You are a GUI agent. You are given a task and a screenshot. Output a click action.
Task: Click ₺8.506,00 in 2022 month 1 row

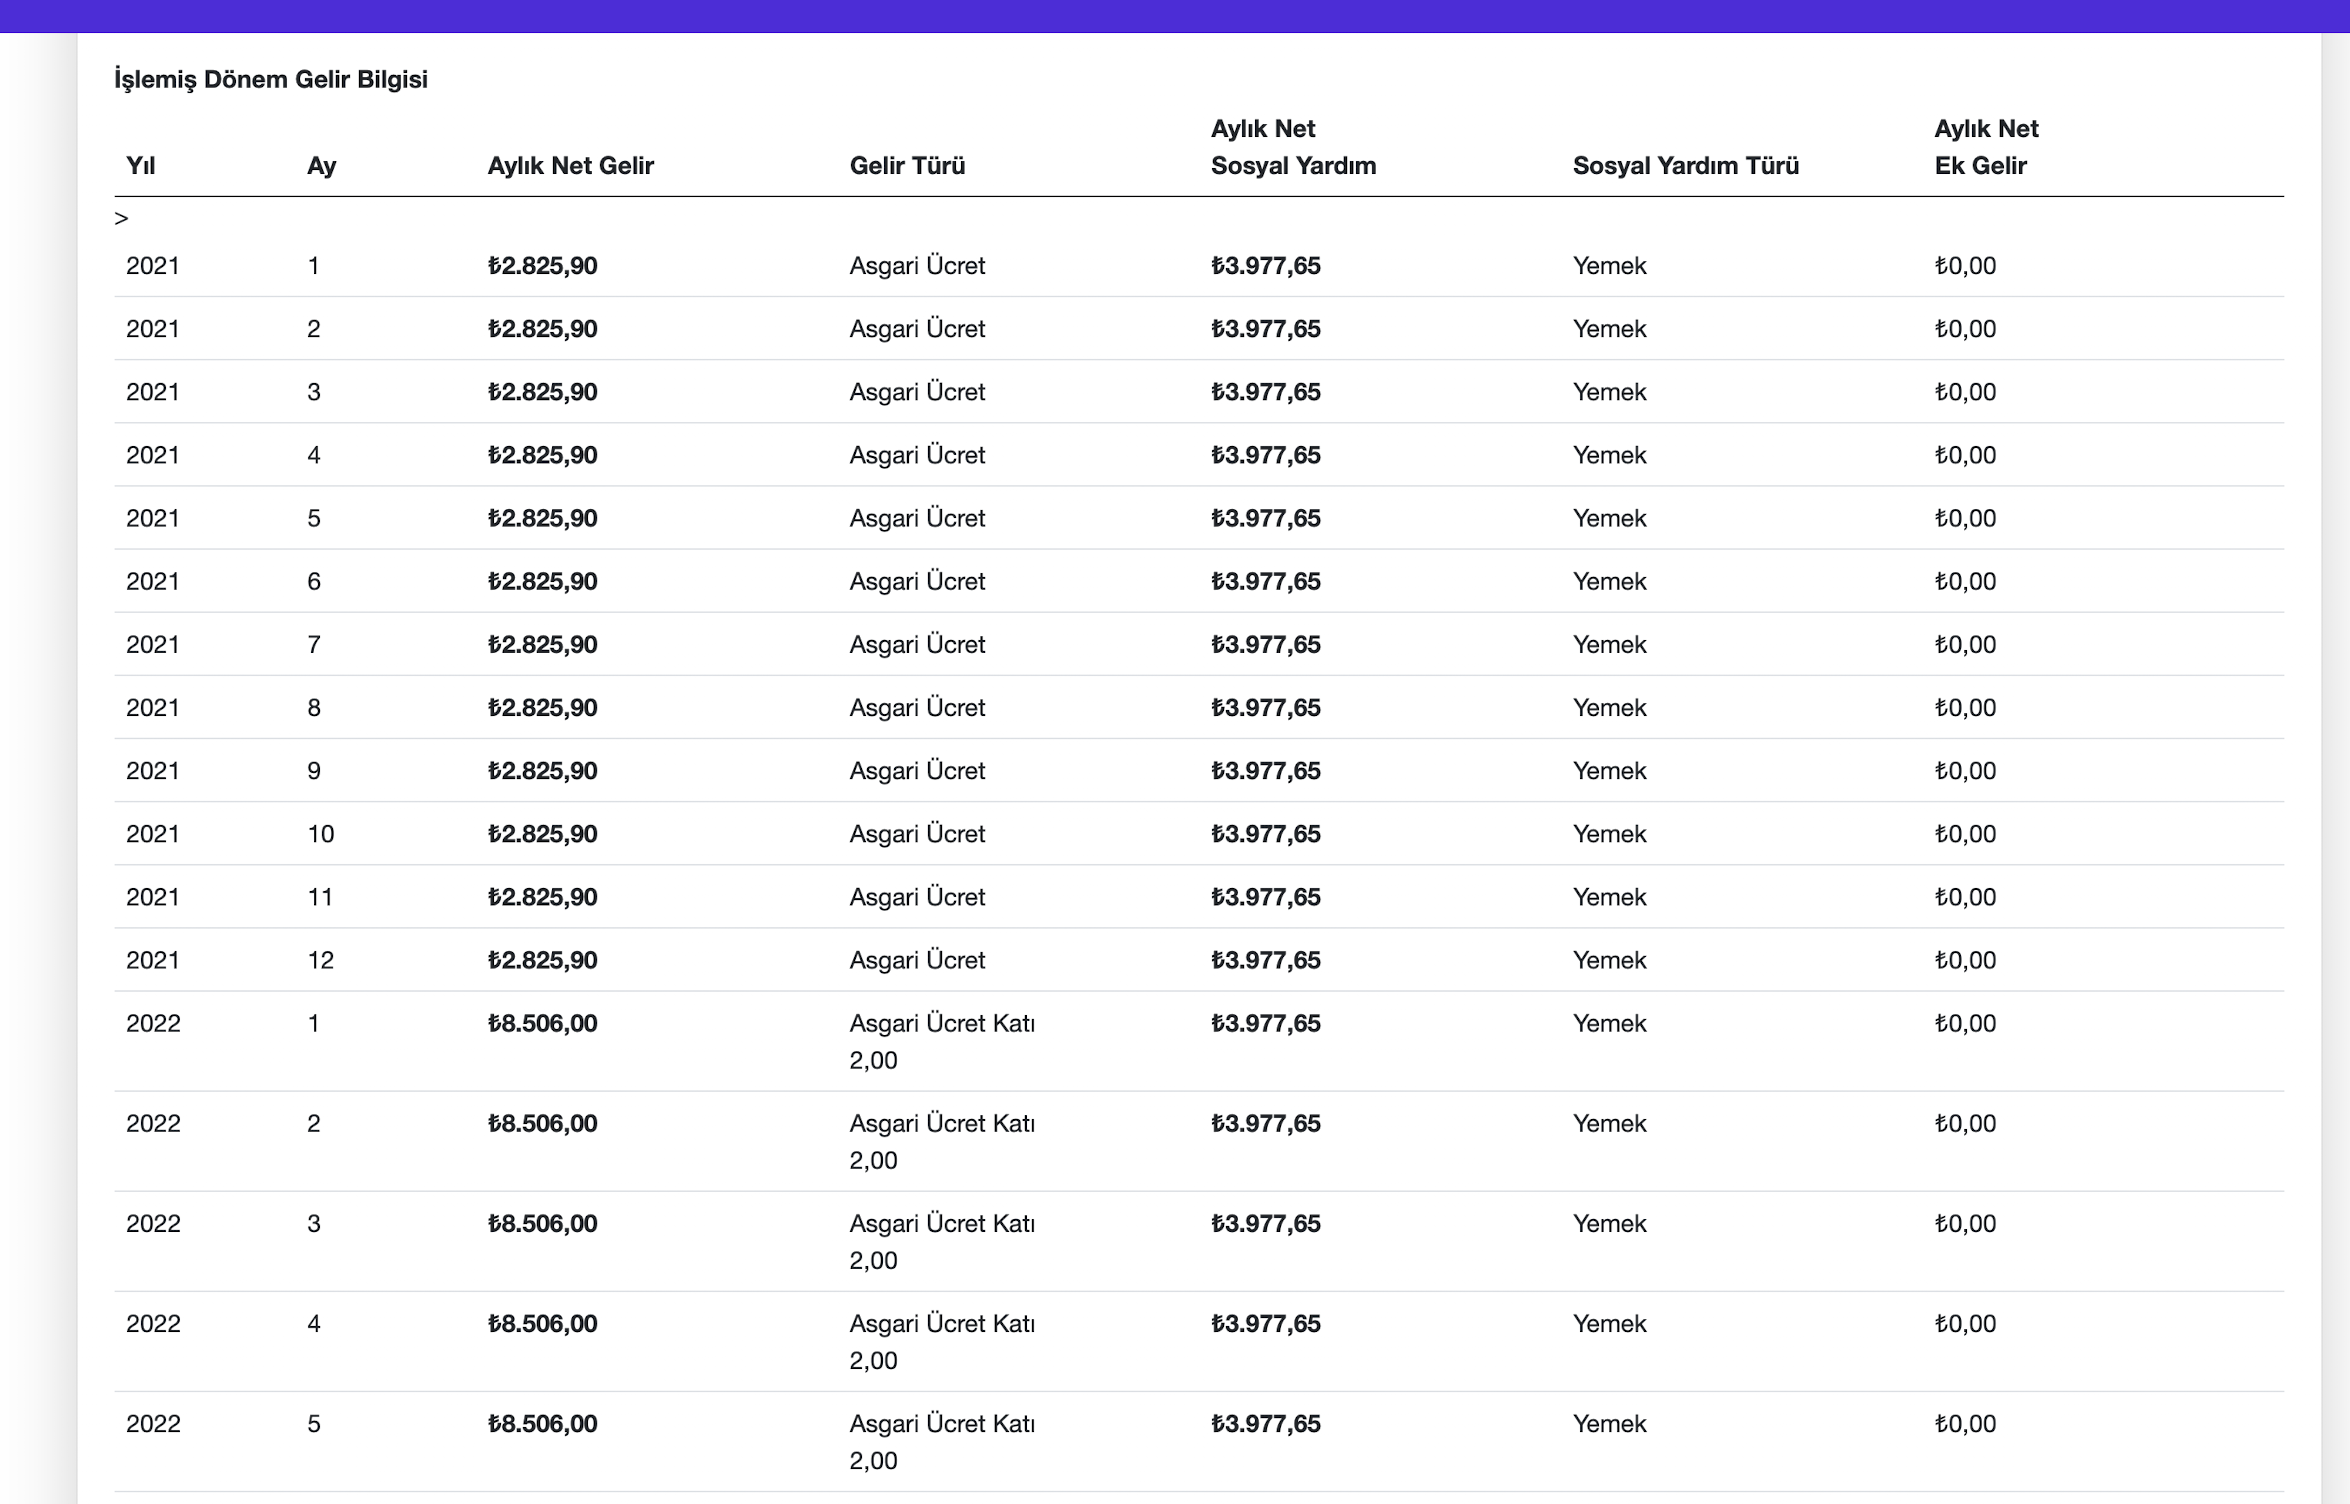(x=542, y=1024)
